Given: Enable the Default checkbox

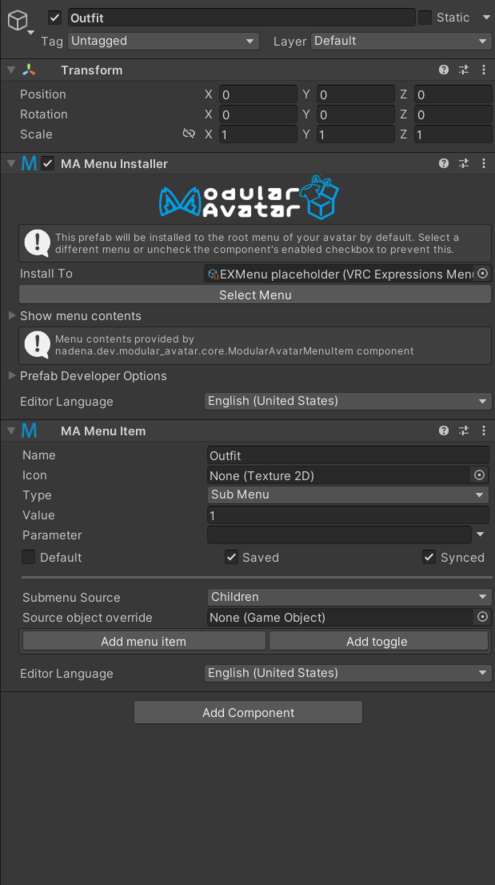Looking at the screenshot, I should point(28,557).
